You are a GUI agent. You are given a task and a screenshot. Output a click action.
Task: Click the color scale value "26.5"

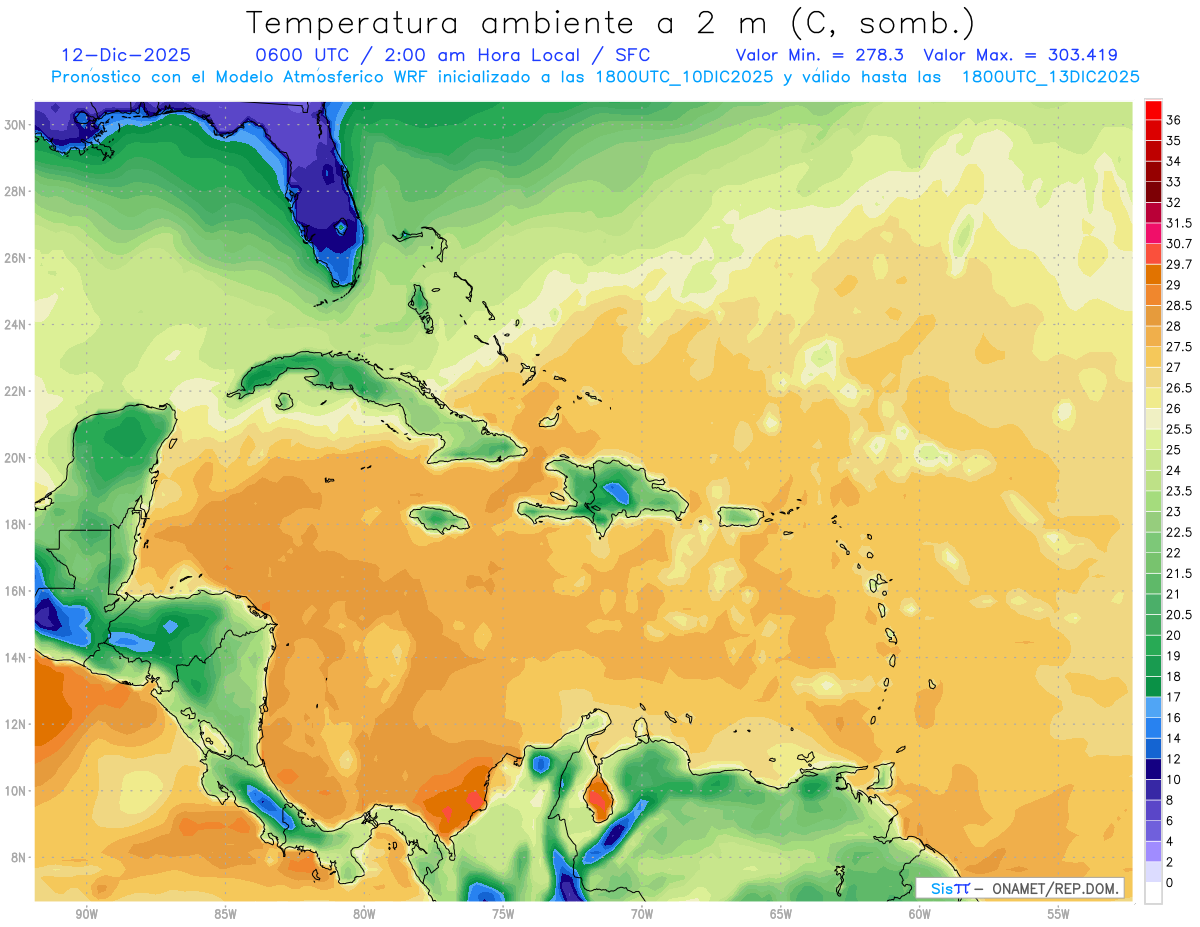[1179, 388]
